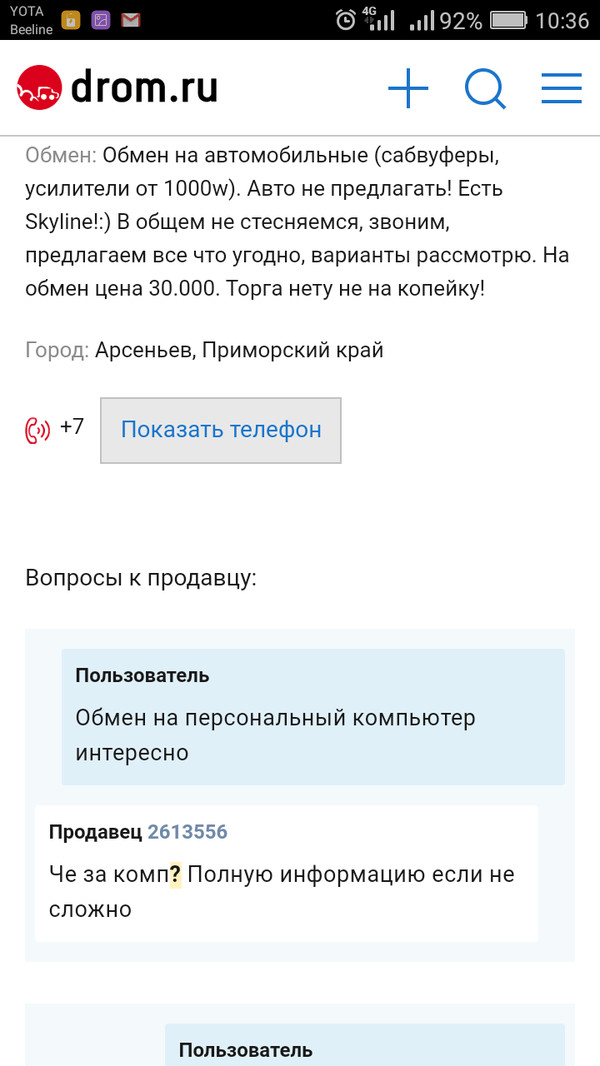This screenshot has width=600, height=1066.
Task: Tap the purple gallery notification icon
Action: click(x=100, y=20)
